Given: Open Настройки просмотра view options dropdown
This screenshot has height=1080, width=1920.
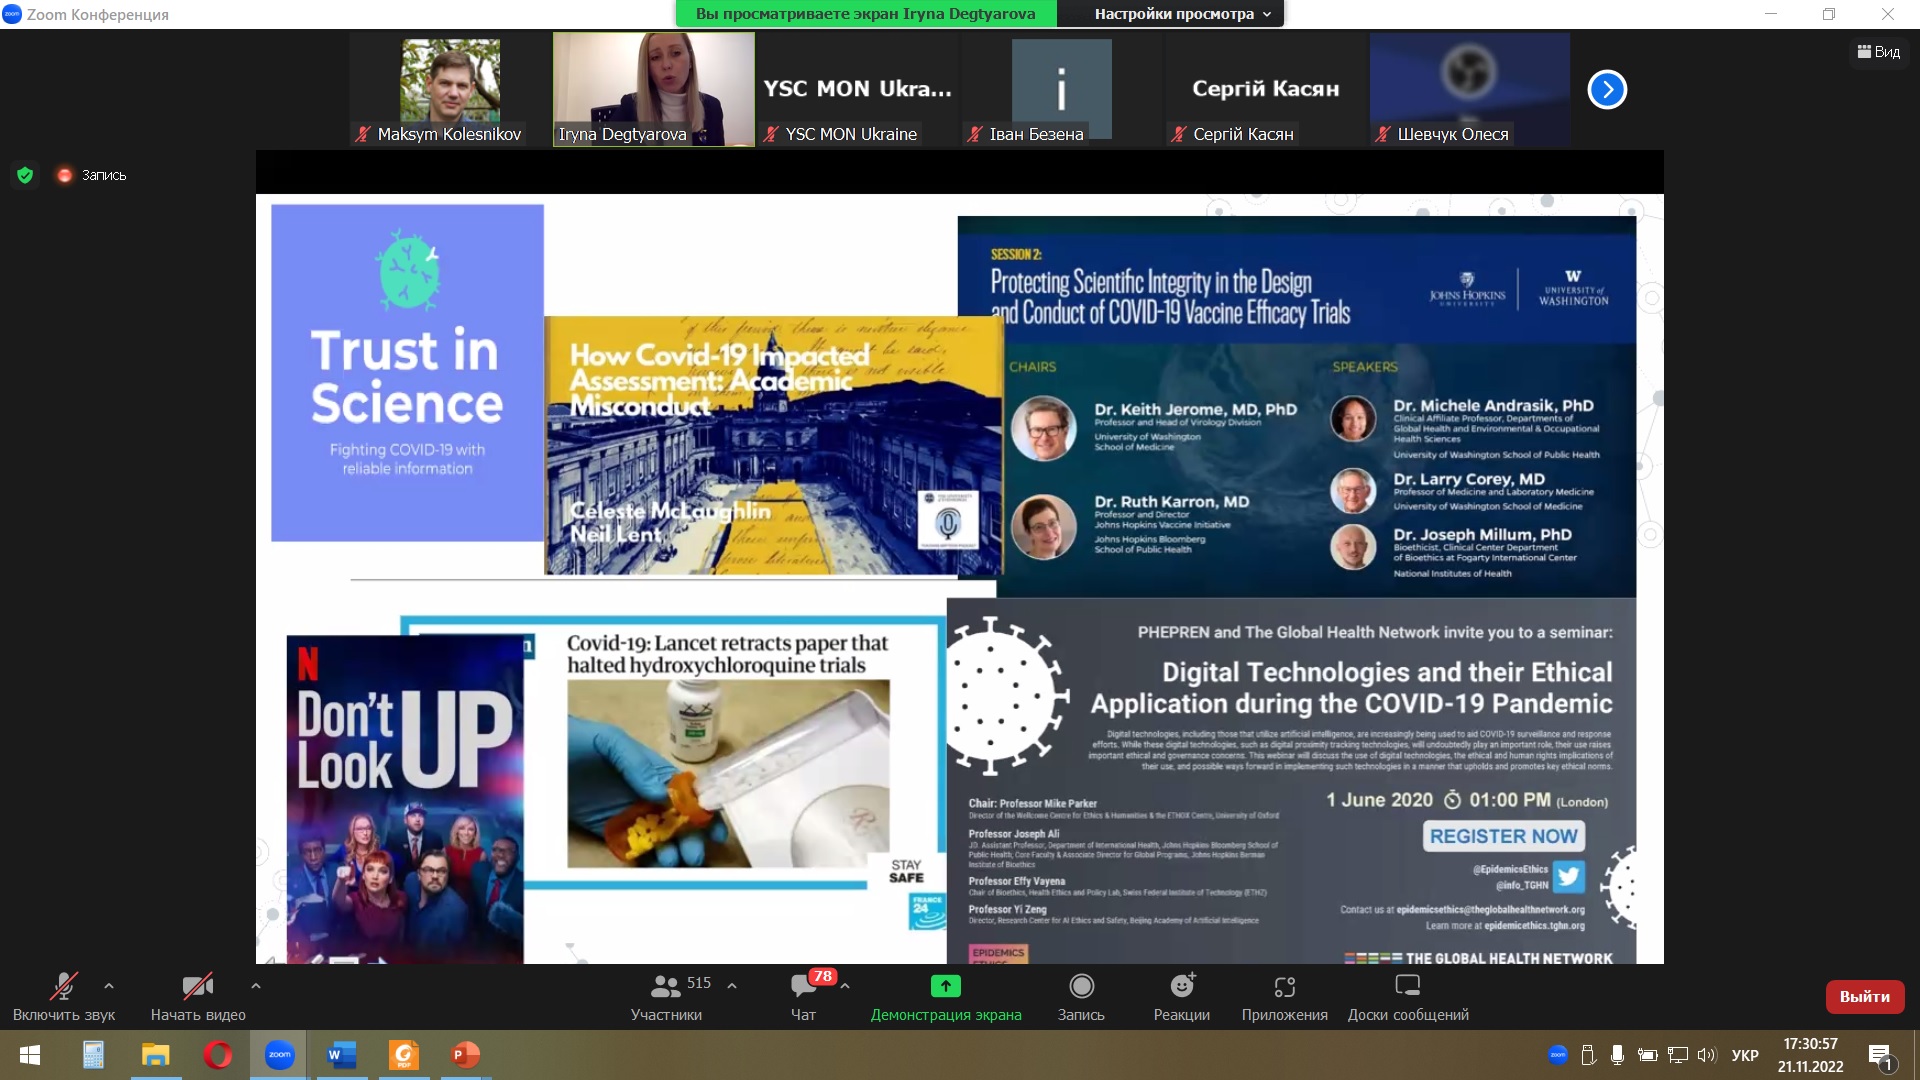Looking at the screenshot, I should (1182, 14).
